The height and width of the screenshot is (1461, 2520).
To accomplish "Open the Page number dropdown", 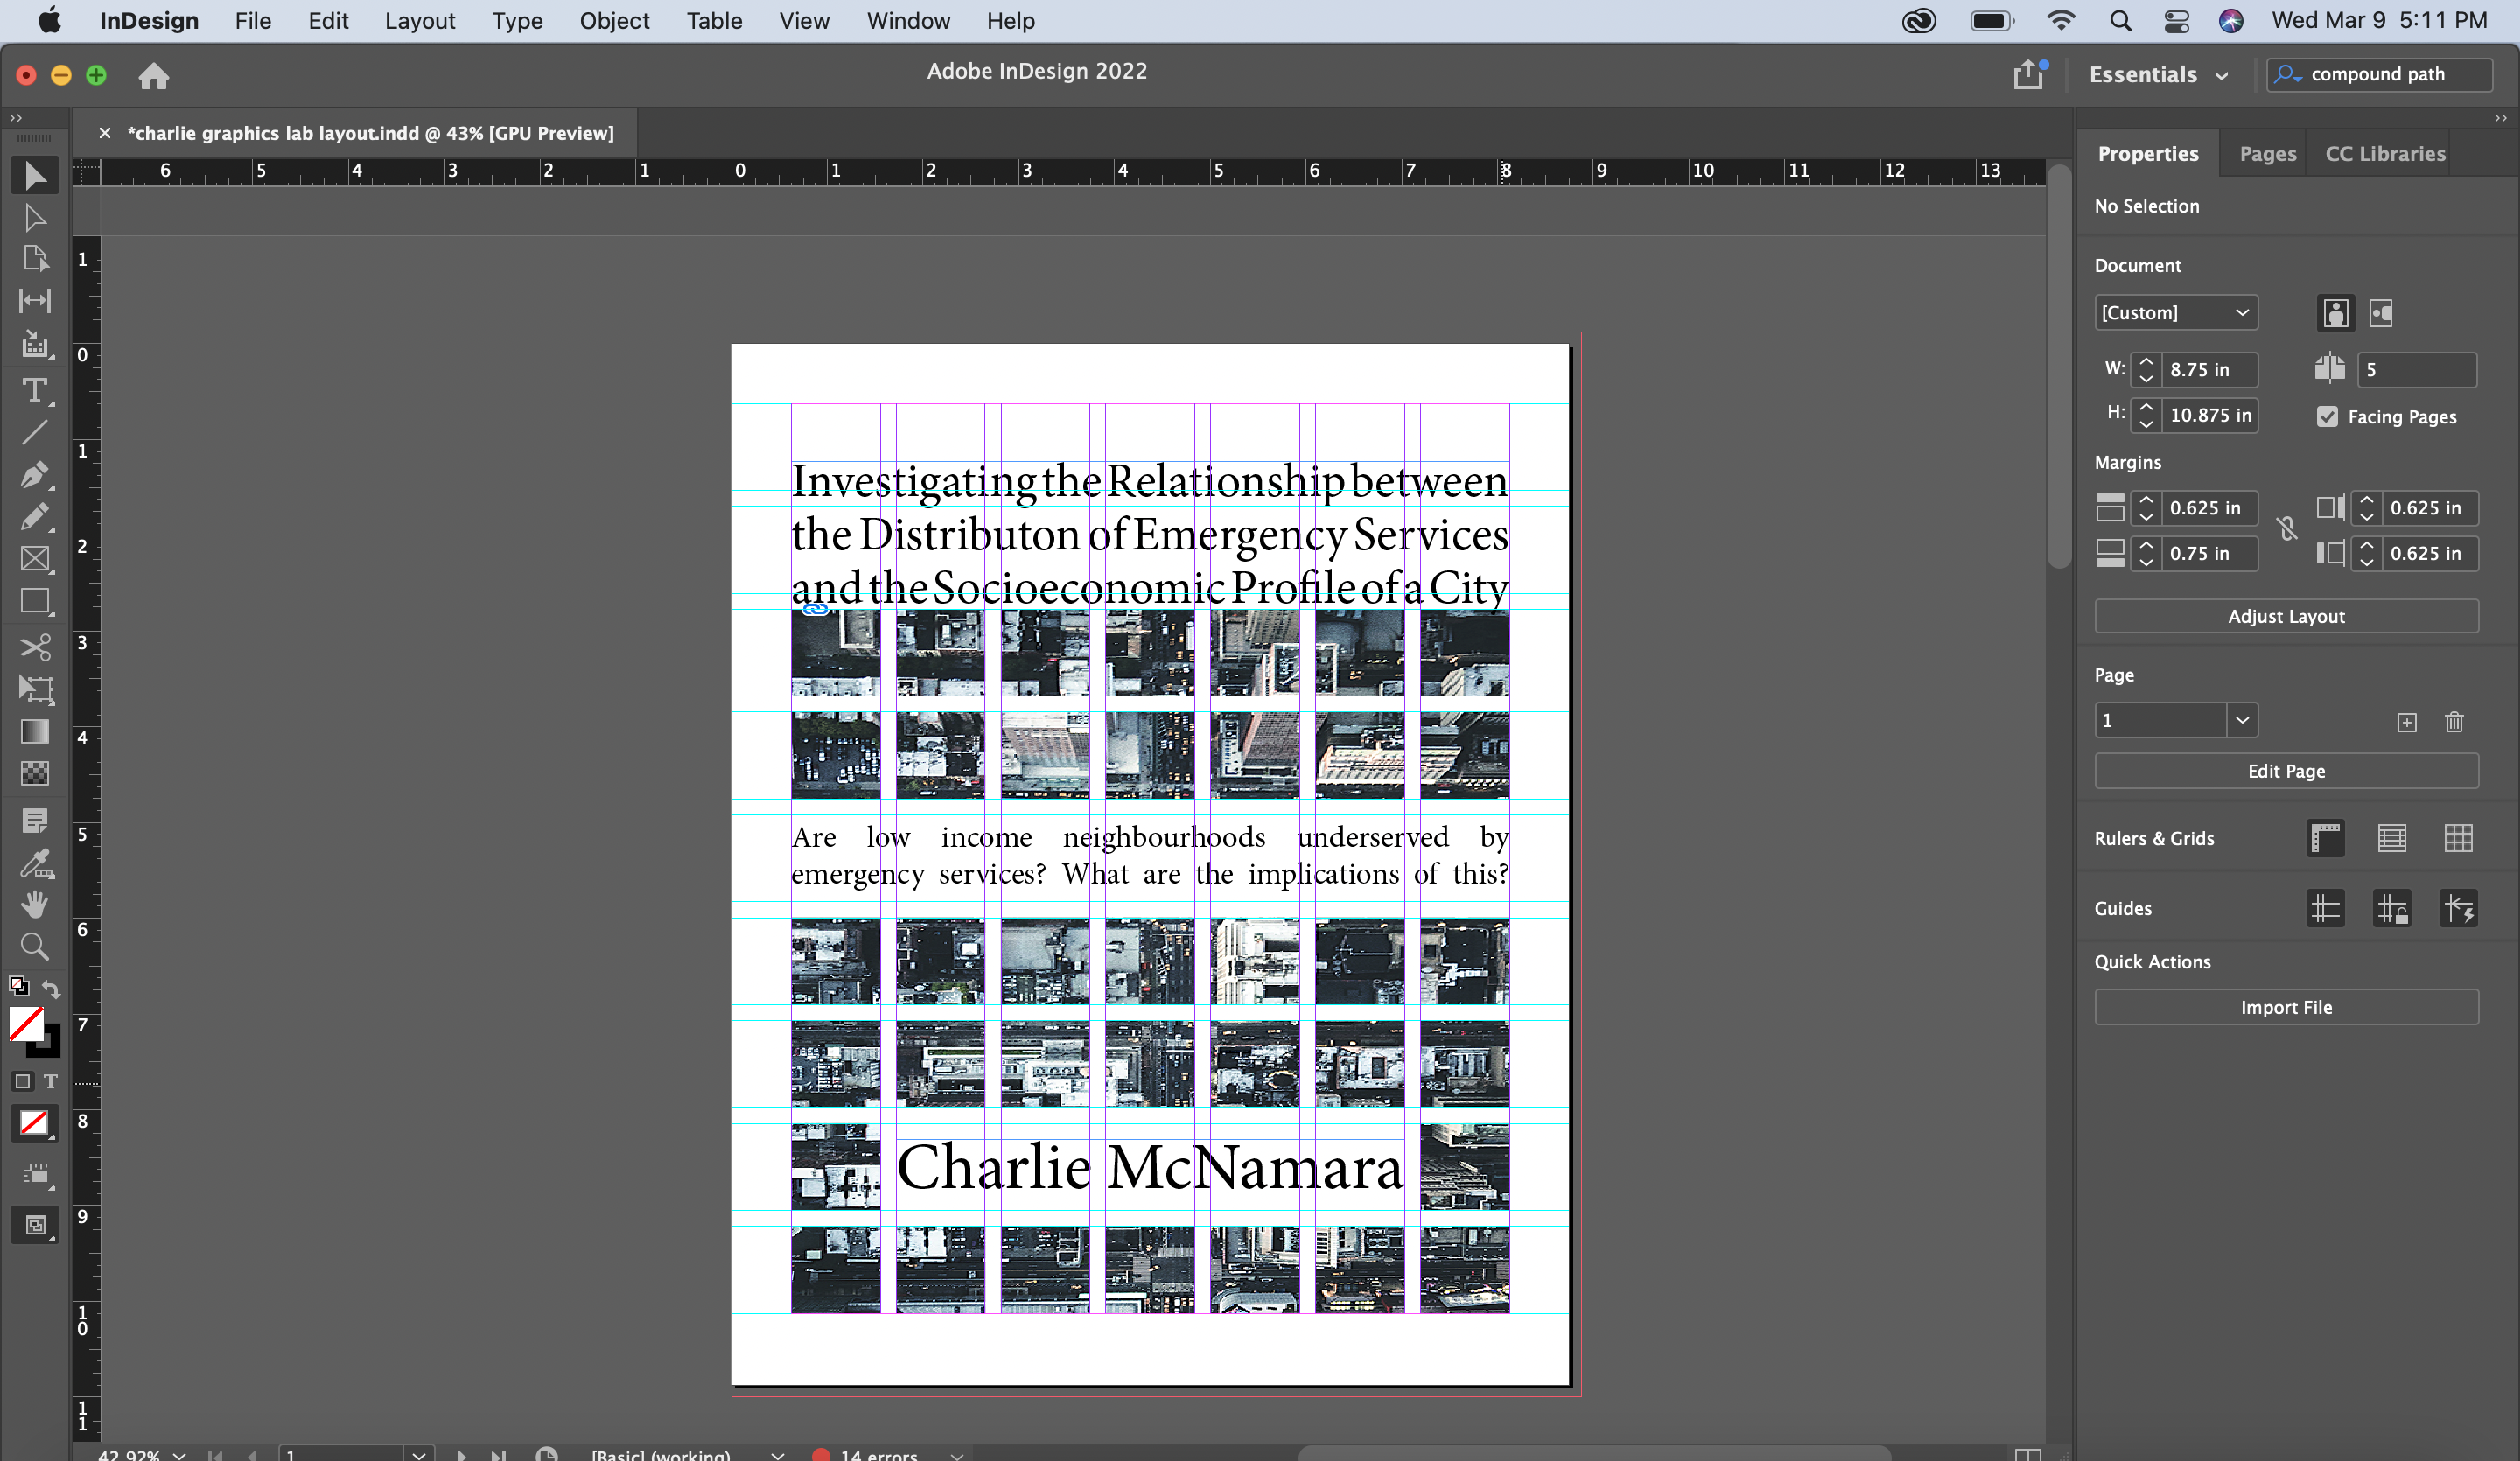I will tap(2242, 720).
